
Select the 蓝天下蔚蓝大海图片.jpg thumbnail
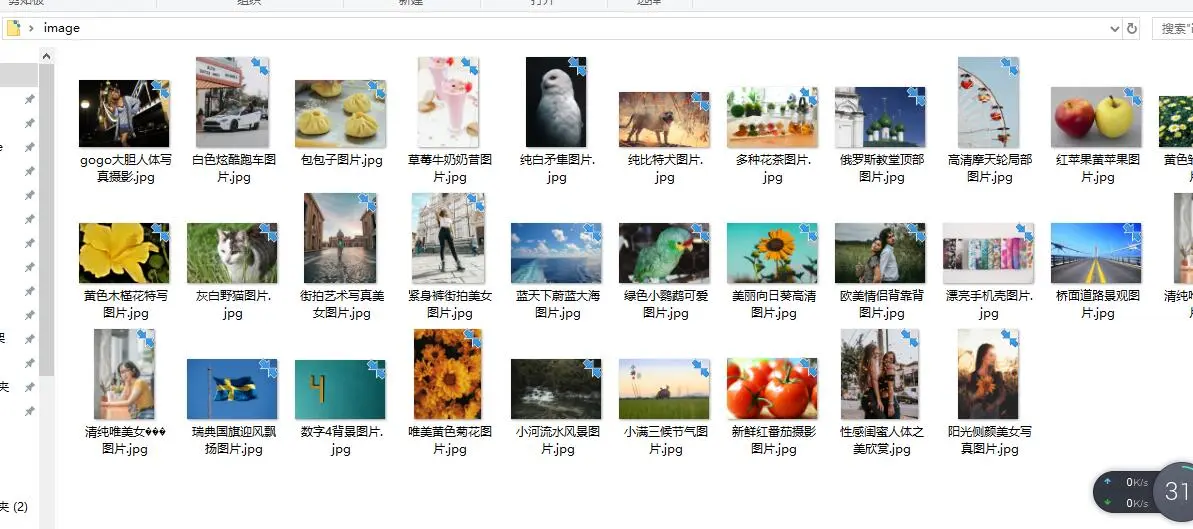click(556, 253)
